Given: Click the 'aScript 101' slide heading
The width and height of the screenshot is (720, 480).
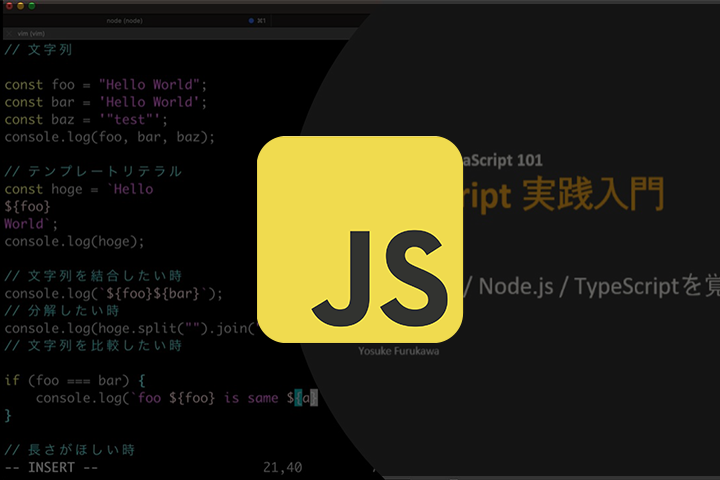Looking at the screenshot, I should click(x=502, y=160).
